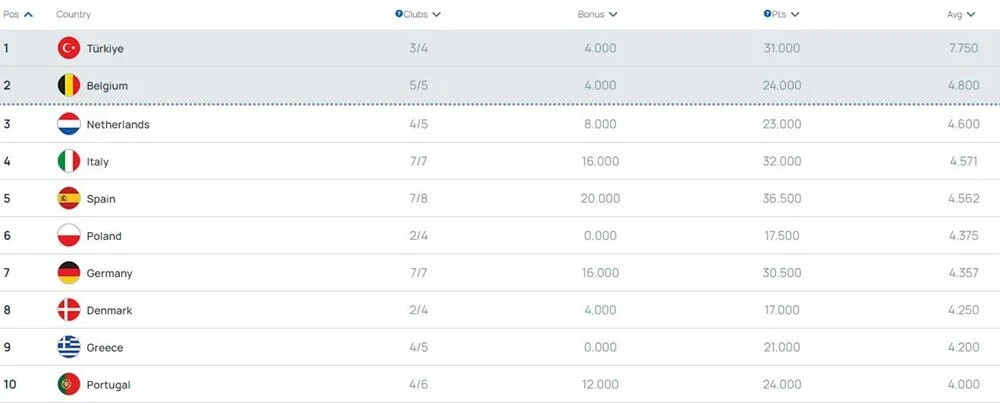1000x403 pixels.
Task: Click the Greece flag icon
Action: [x=69, y=347]
